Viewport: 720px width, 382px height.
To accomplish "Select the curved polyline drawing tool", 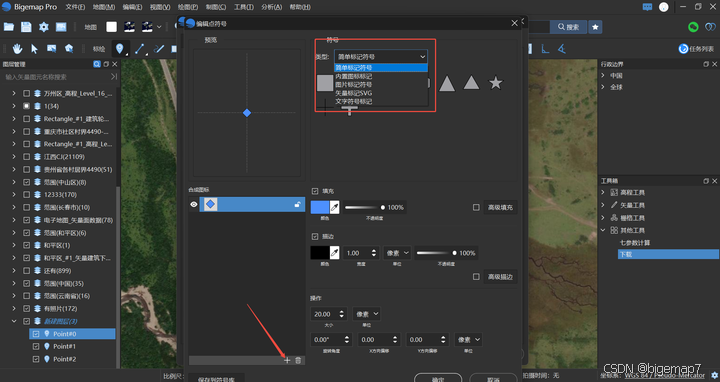I will coord(159,48).
